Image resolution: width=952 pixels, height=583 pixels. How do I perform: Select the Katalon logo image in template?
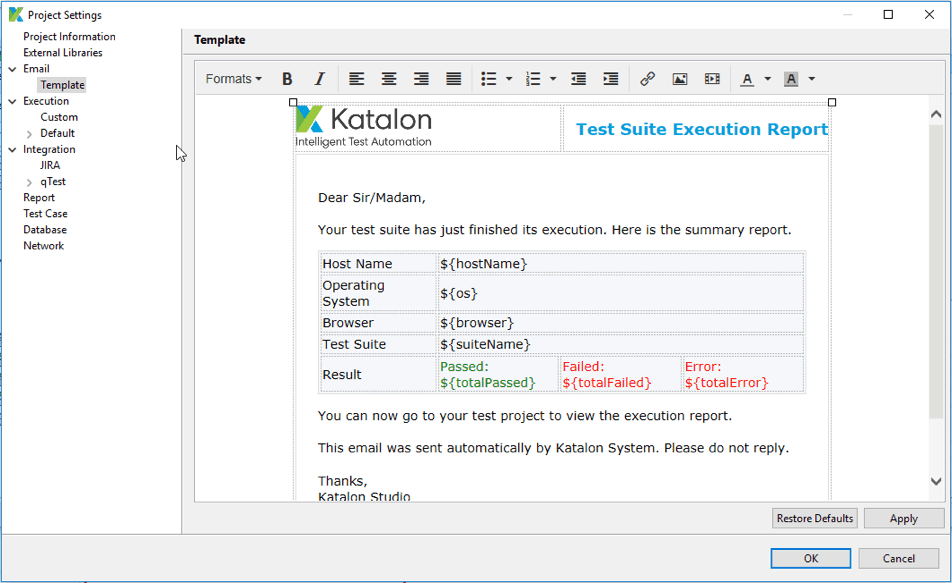tap(363, 127)
